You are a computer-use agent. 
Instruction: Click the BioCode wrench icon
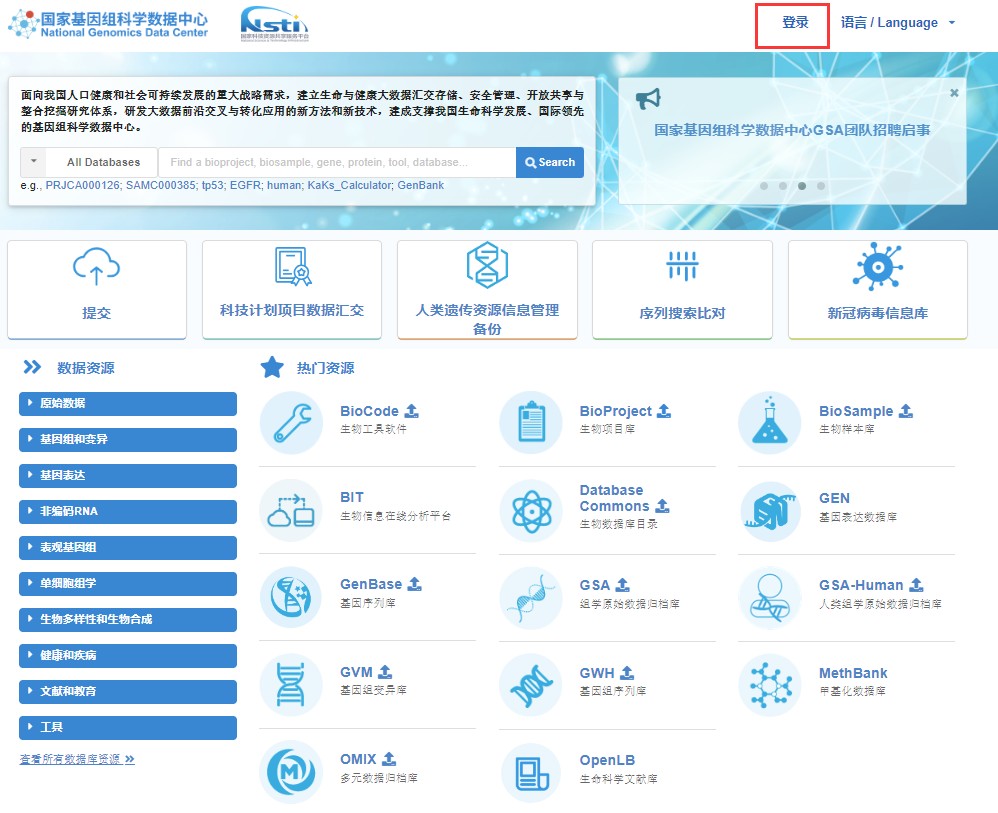pos(291,423)
